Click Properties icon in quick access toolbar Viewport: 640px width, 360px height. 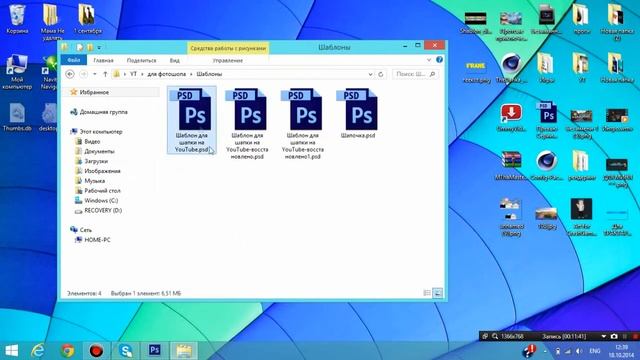click(x=80, y=47)
